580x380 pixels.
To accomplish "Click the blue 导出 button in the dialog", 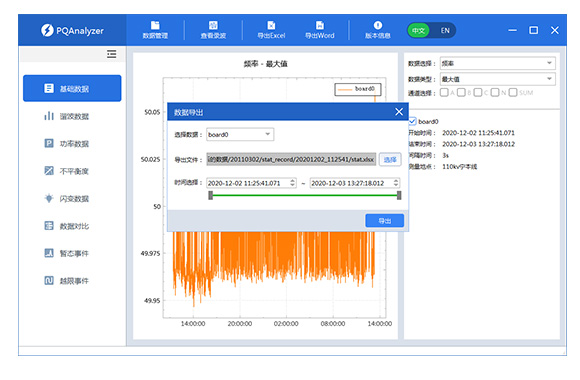I will (384, 221).
